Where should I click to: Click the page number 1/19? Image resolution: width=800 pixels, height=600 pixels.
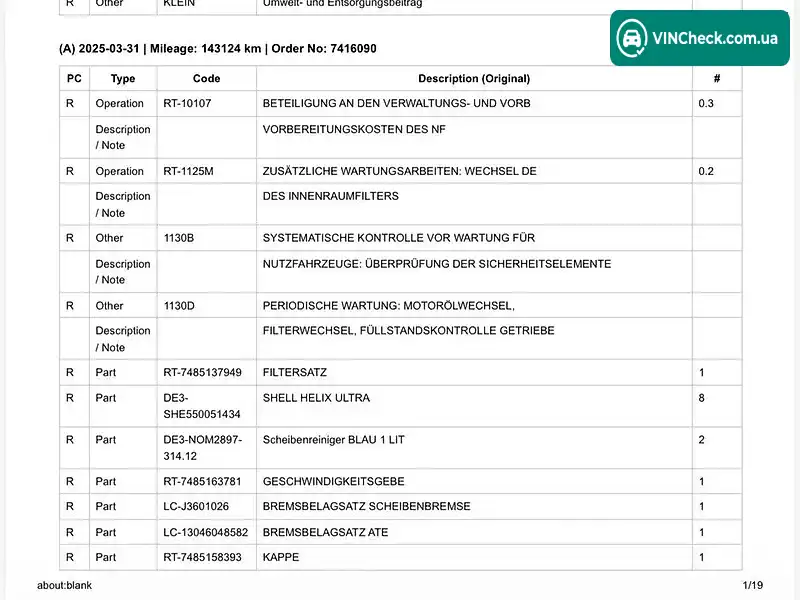tap(753, 586)
